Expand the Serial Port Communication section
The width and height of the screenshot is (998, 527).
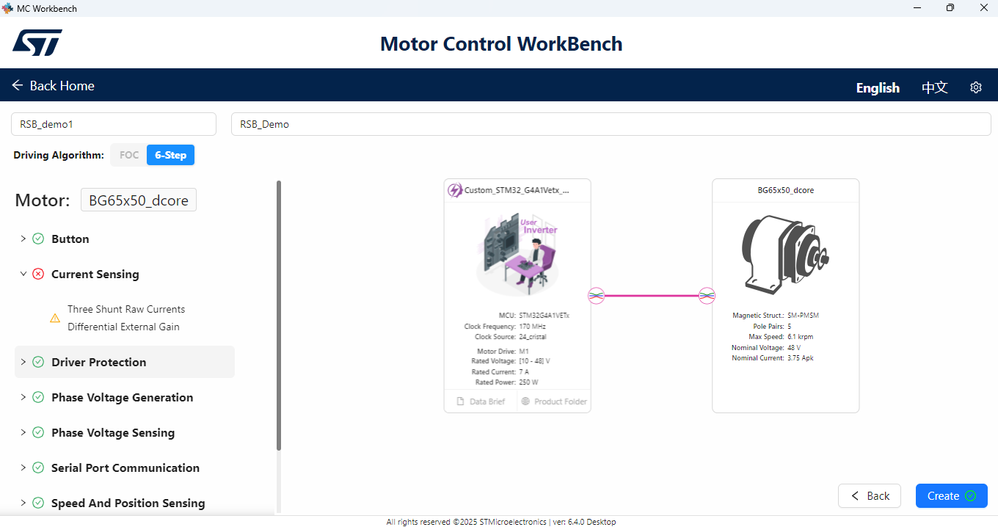[x=23, y=468]
